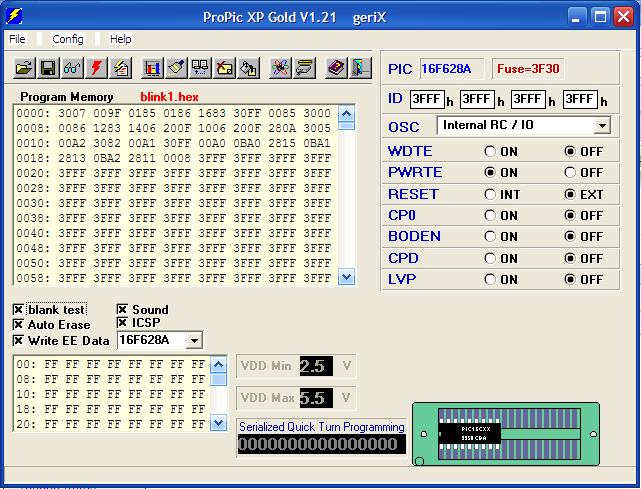The image size is (641, 489).
Task: Click the lightning with document toolbar icon
Action: click(x=121, y=68)
